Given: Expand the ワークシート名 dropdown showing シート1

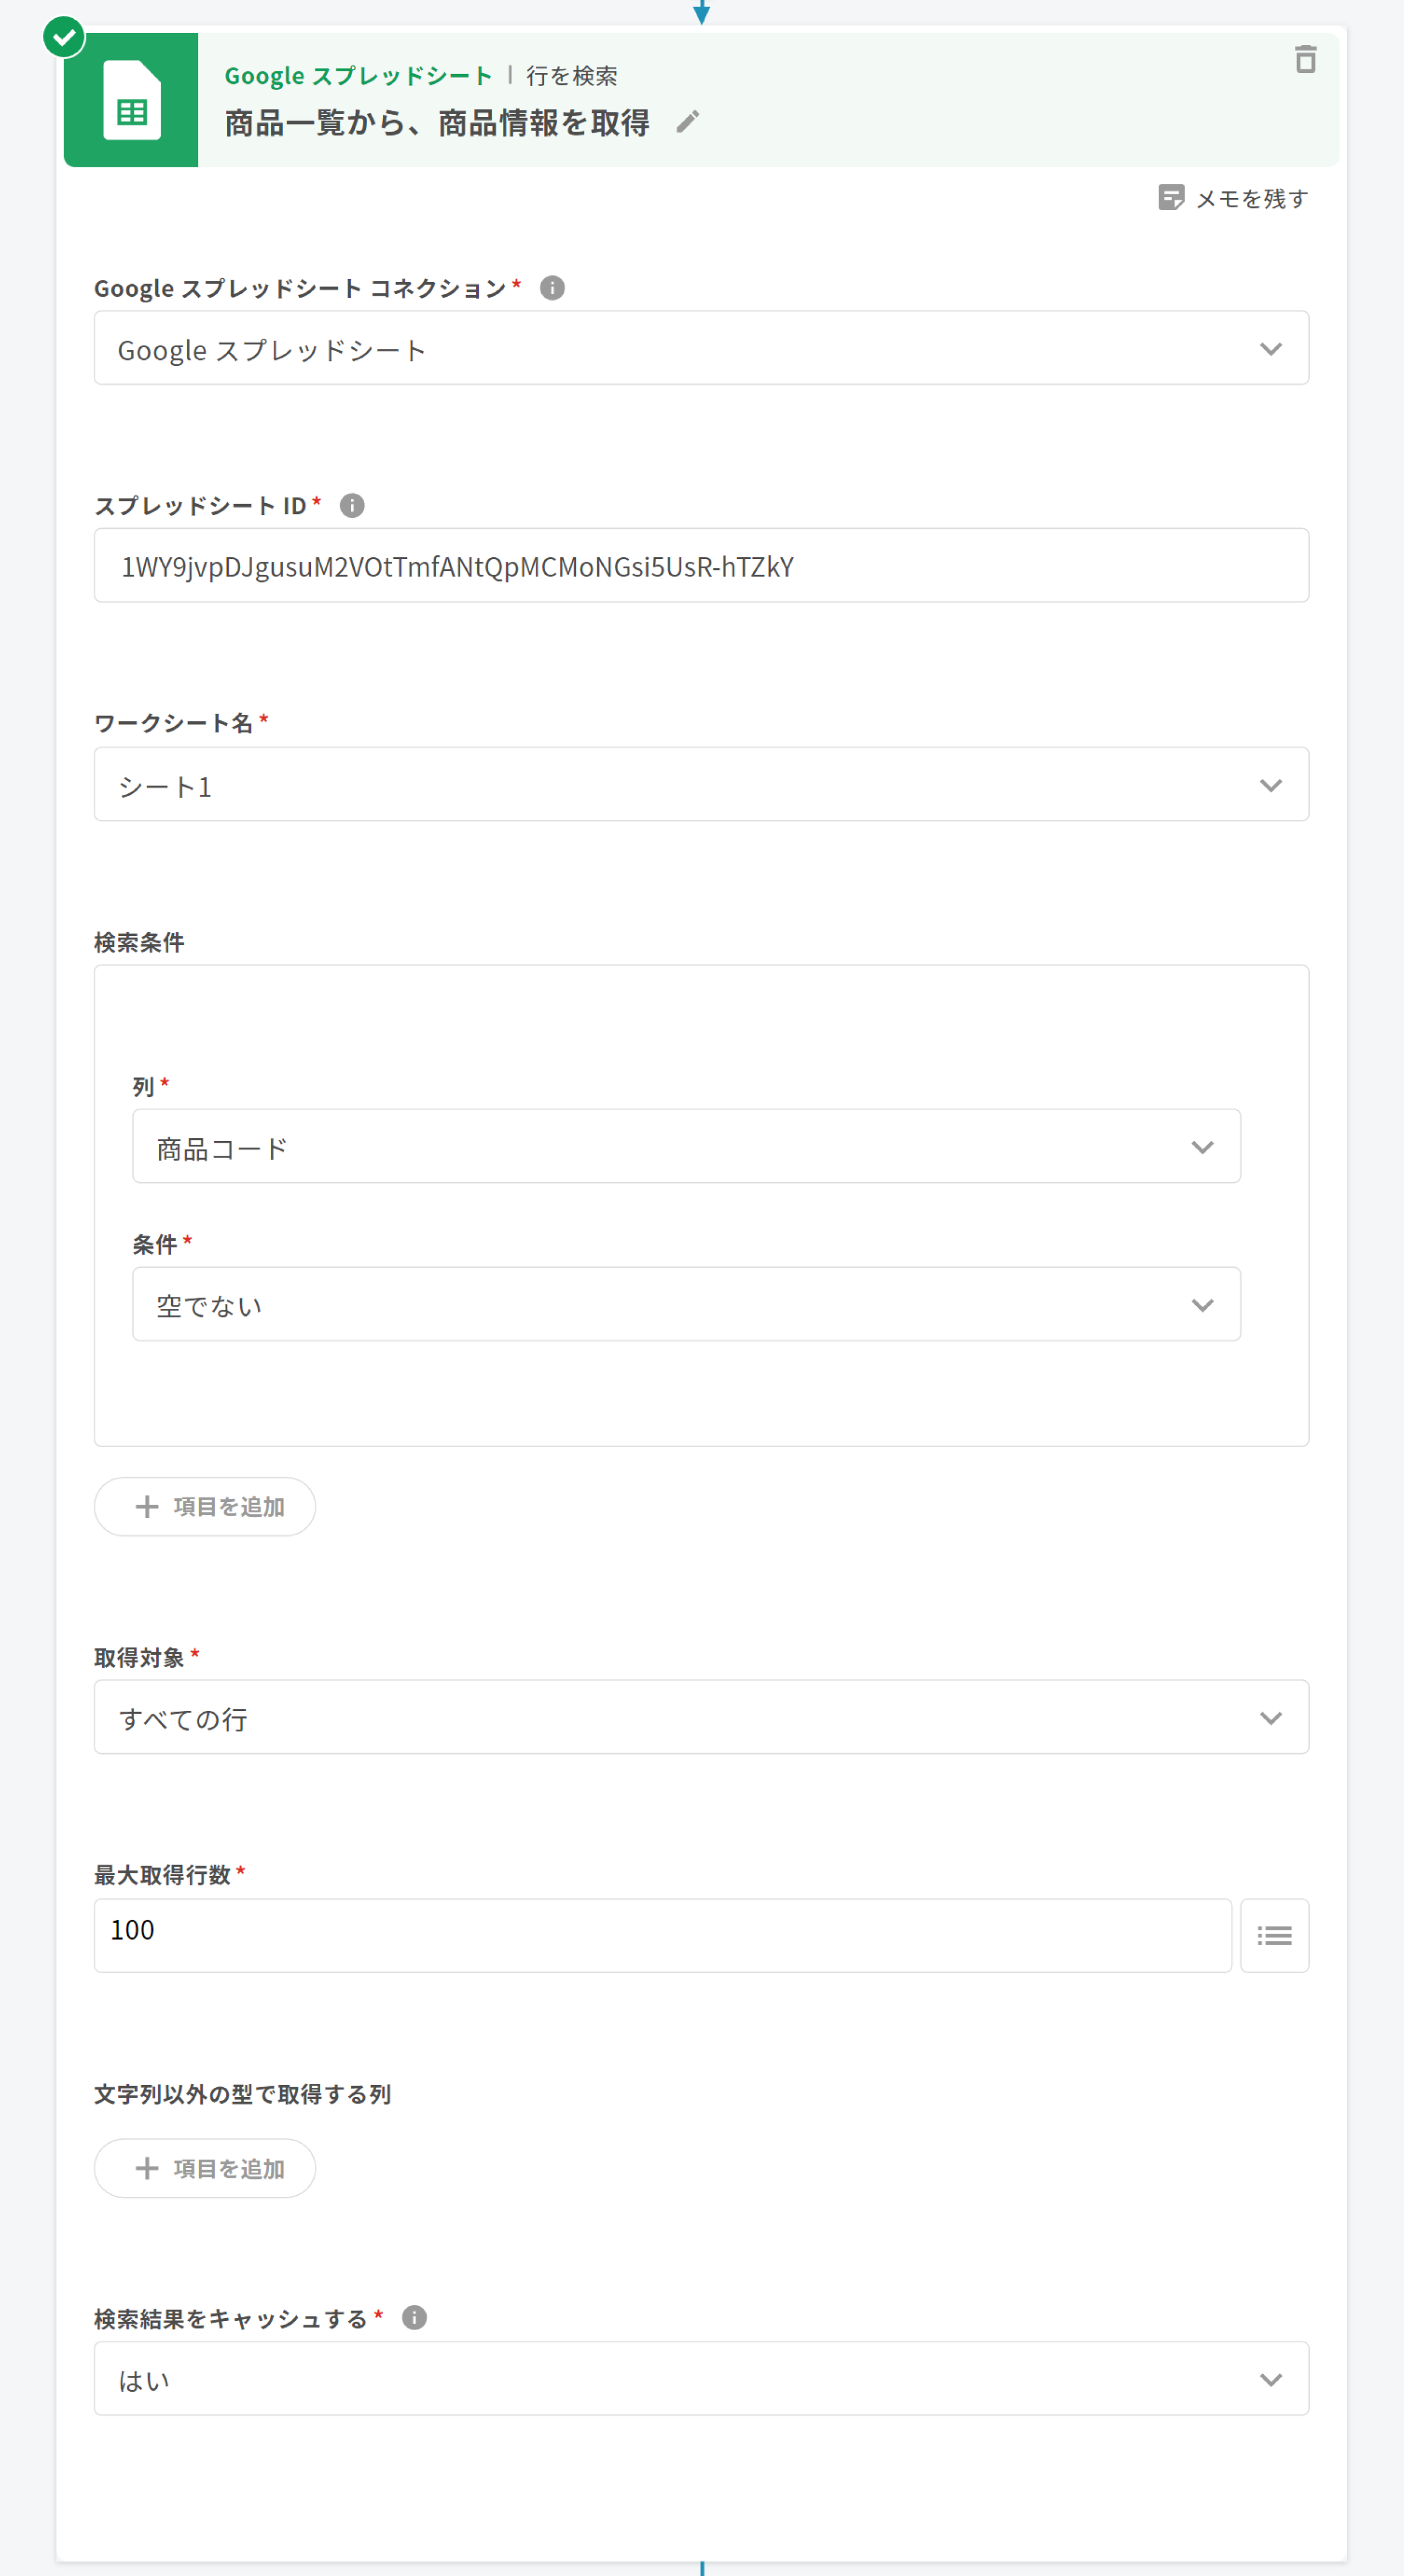Looking at the screenshot, I should pyautogui.click(x=701, y=785).
